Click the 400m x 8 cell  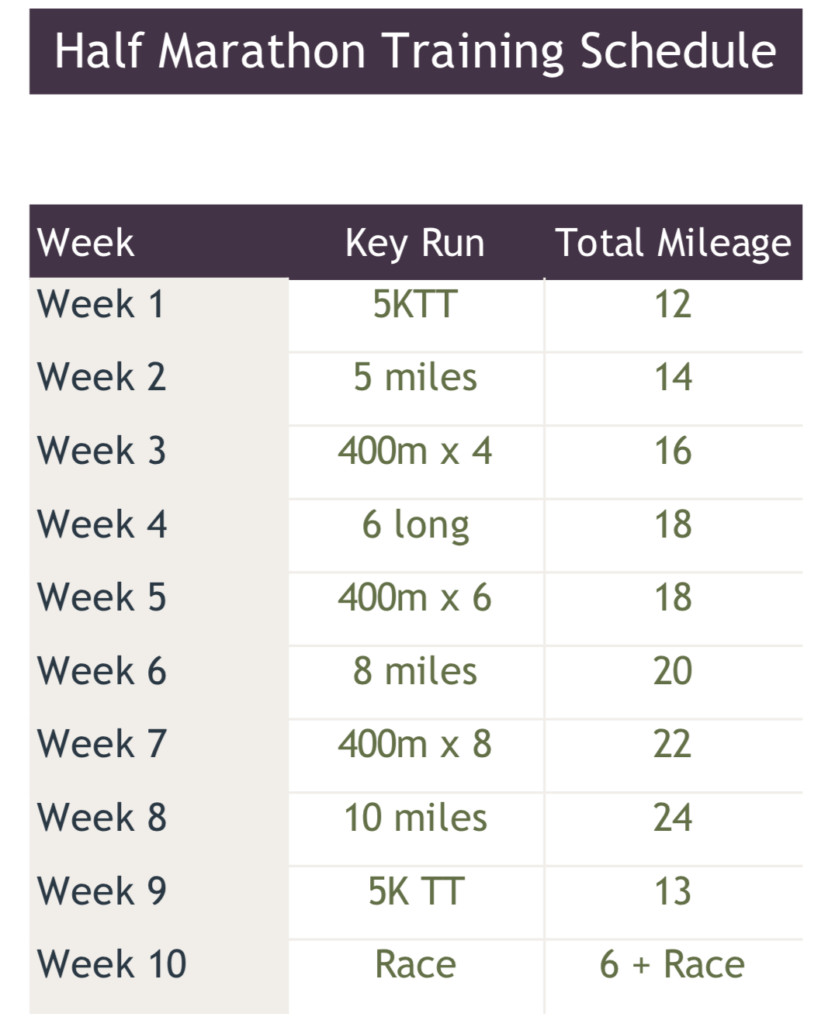(x=415, y=744)
